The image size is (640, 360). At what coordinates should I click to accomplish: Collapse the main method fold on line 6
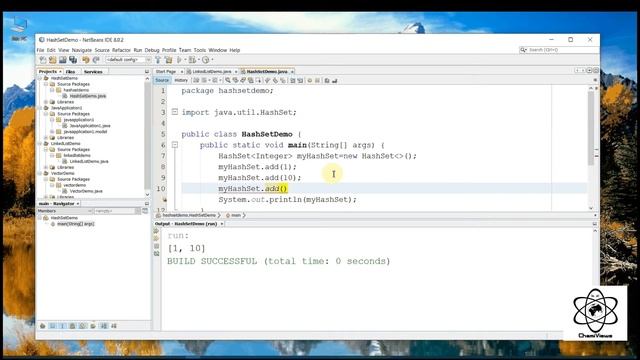click(x=175, y=144)
